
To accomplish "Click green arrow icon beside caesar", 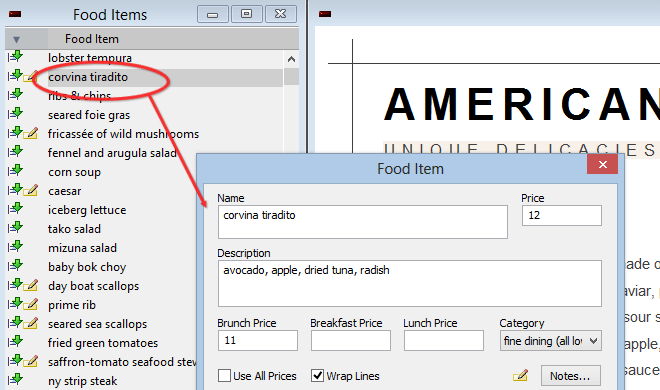I will coord(15,189).
